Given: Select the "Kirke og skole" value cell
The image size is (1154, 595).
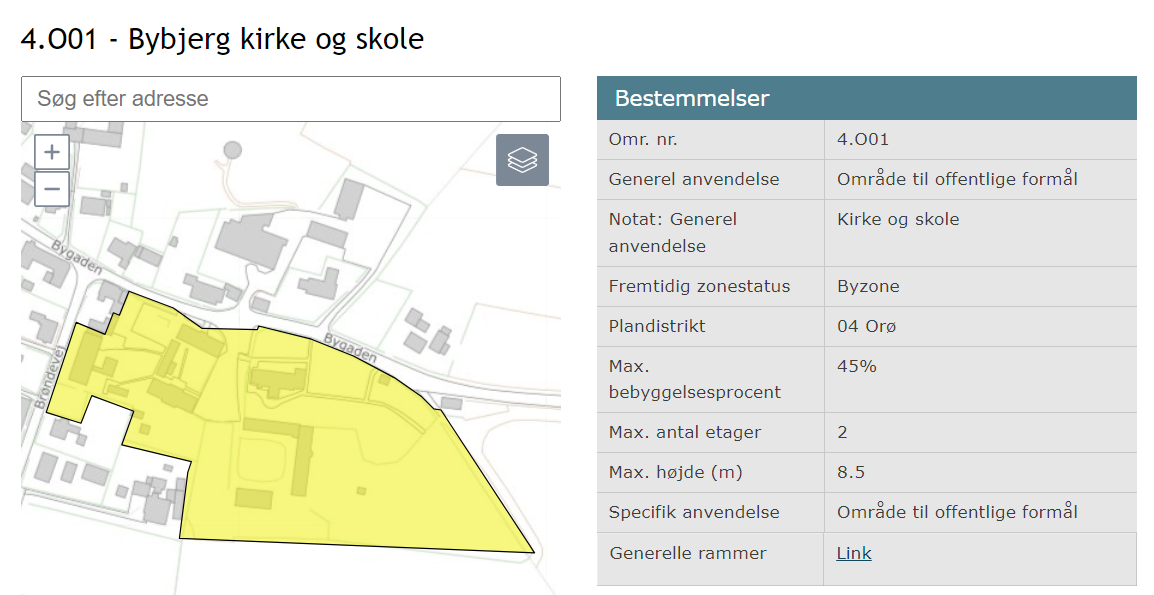Looking at the screenshot, I should (x=898, y=220).
